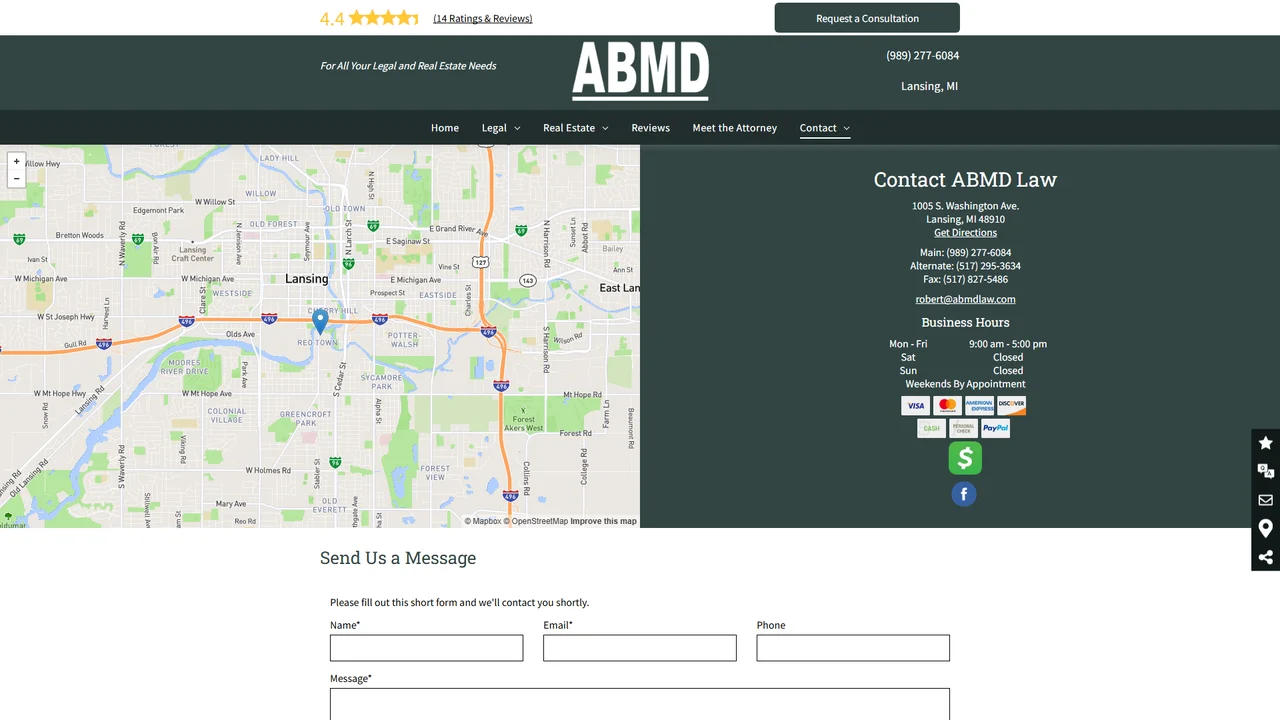Click the share icon in side panel
This screenshot has width=1280, height=720.
tap(1265, 557)
